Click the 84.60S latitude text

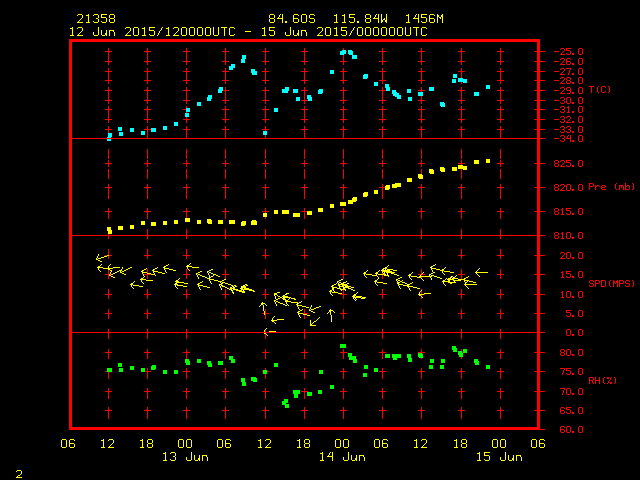click(x=292, y=19)
